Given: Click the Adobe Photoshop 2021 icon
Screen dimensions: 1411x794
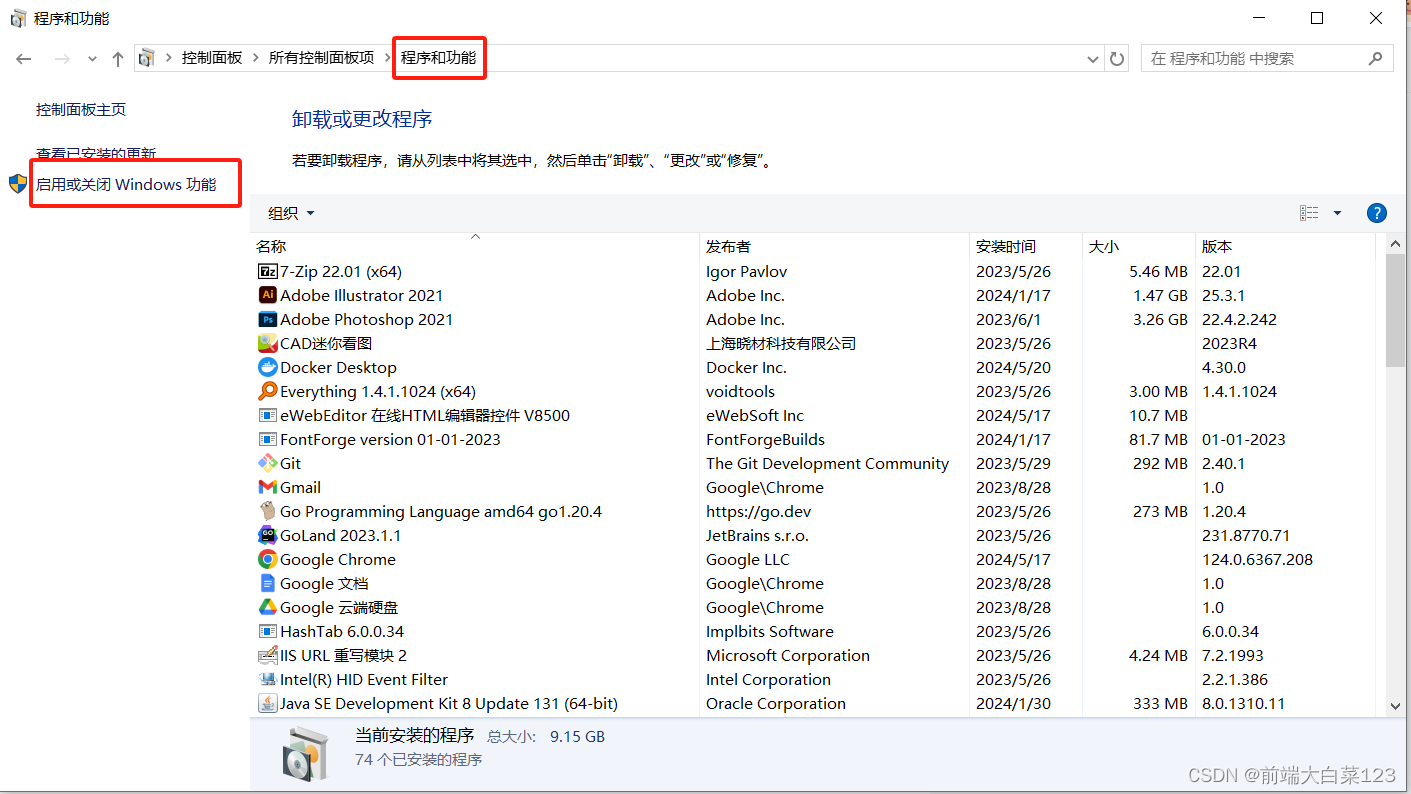Looking at the screenshot, I should 267,319.
